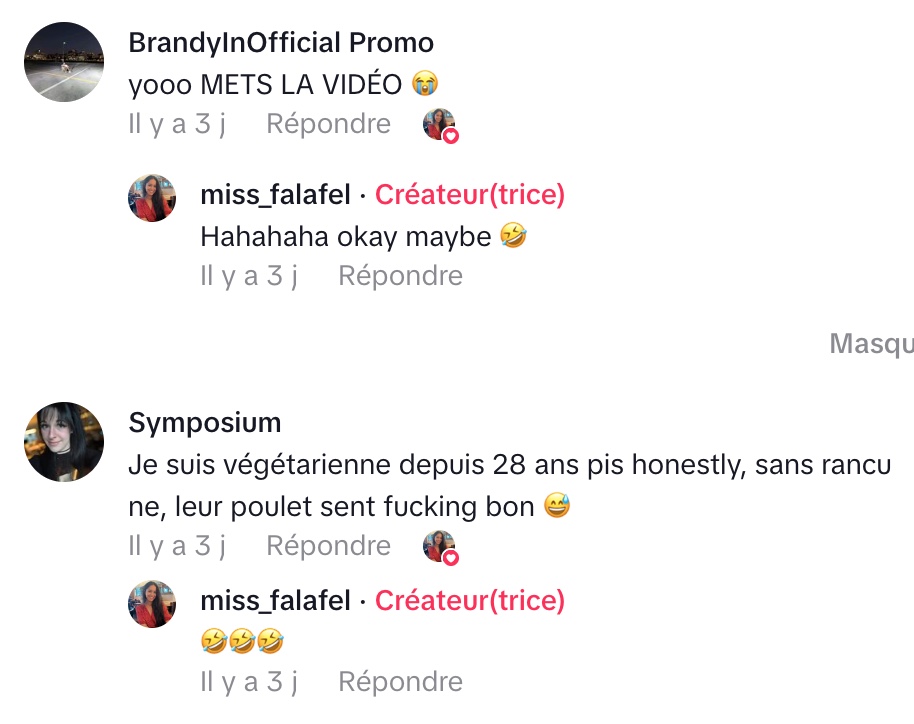Open BrandyInOfficial Promo username link
This screenshot has height=724, width=914.
click(x=281, y=43)
